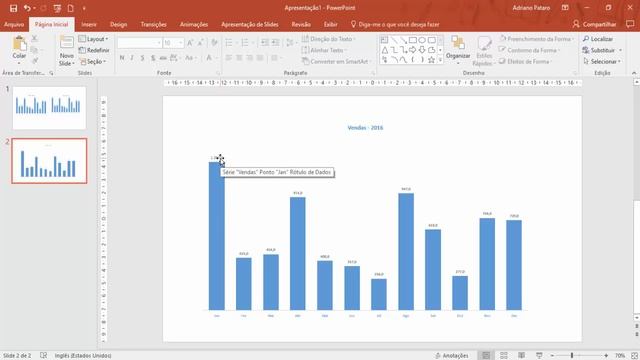Click the spell check icon in status bar

tap(43, 356)
